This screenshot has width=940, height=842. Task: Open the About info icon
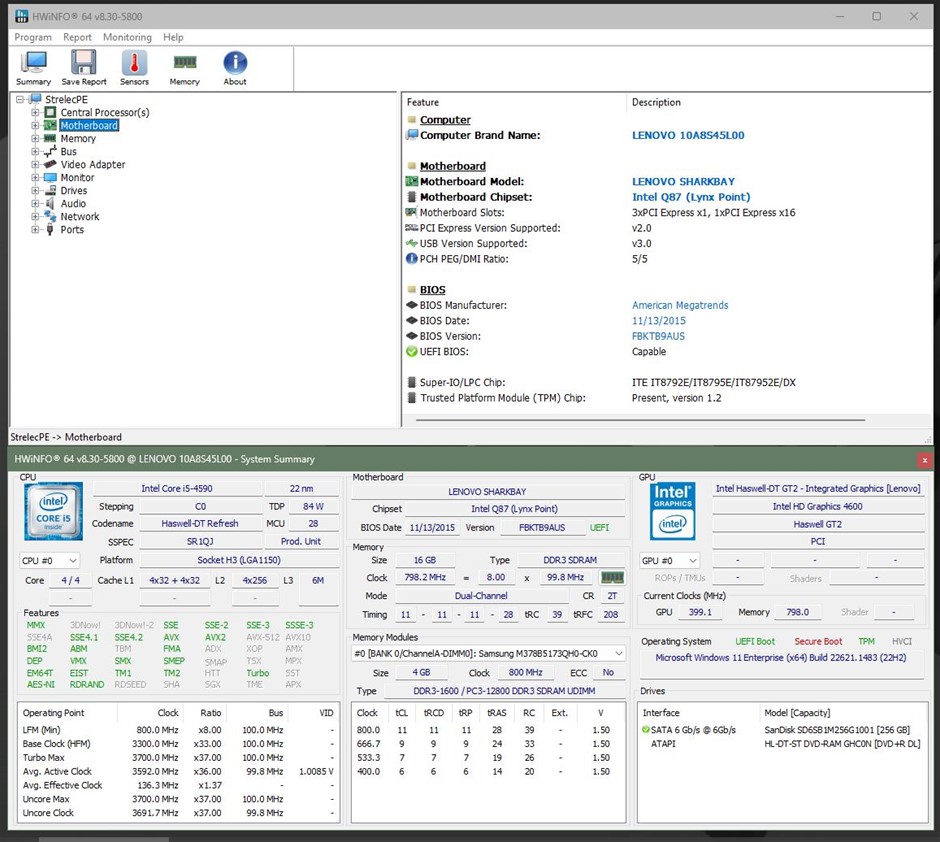[235, 68]
